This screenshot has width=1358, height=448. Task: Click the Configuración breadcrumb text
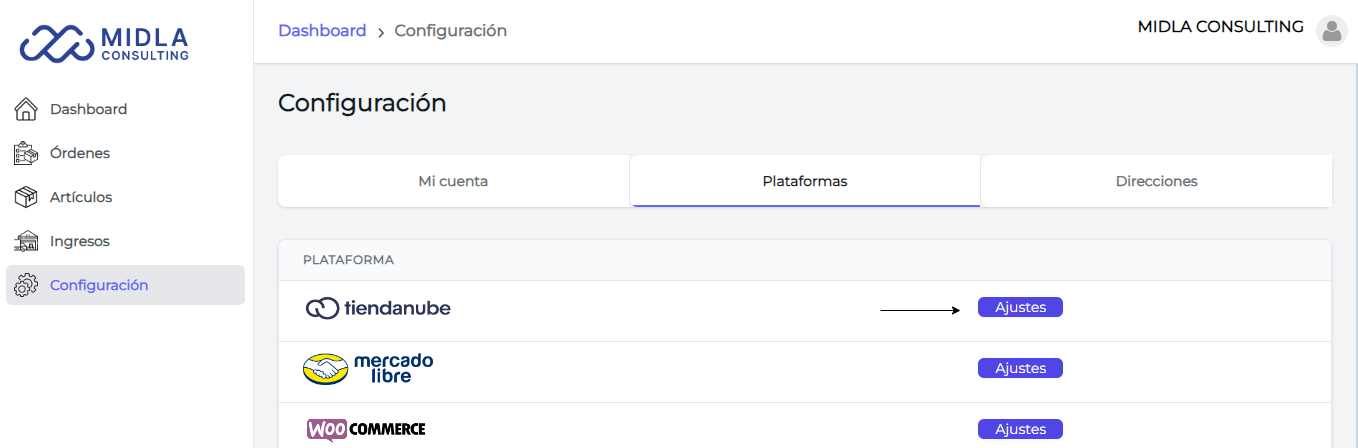tap(451, 31)
